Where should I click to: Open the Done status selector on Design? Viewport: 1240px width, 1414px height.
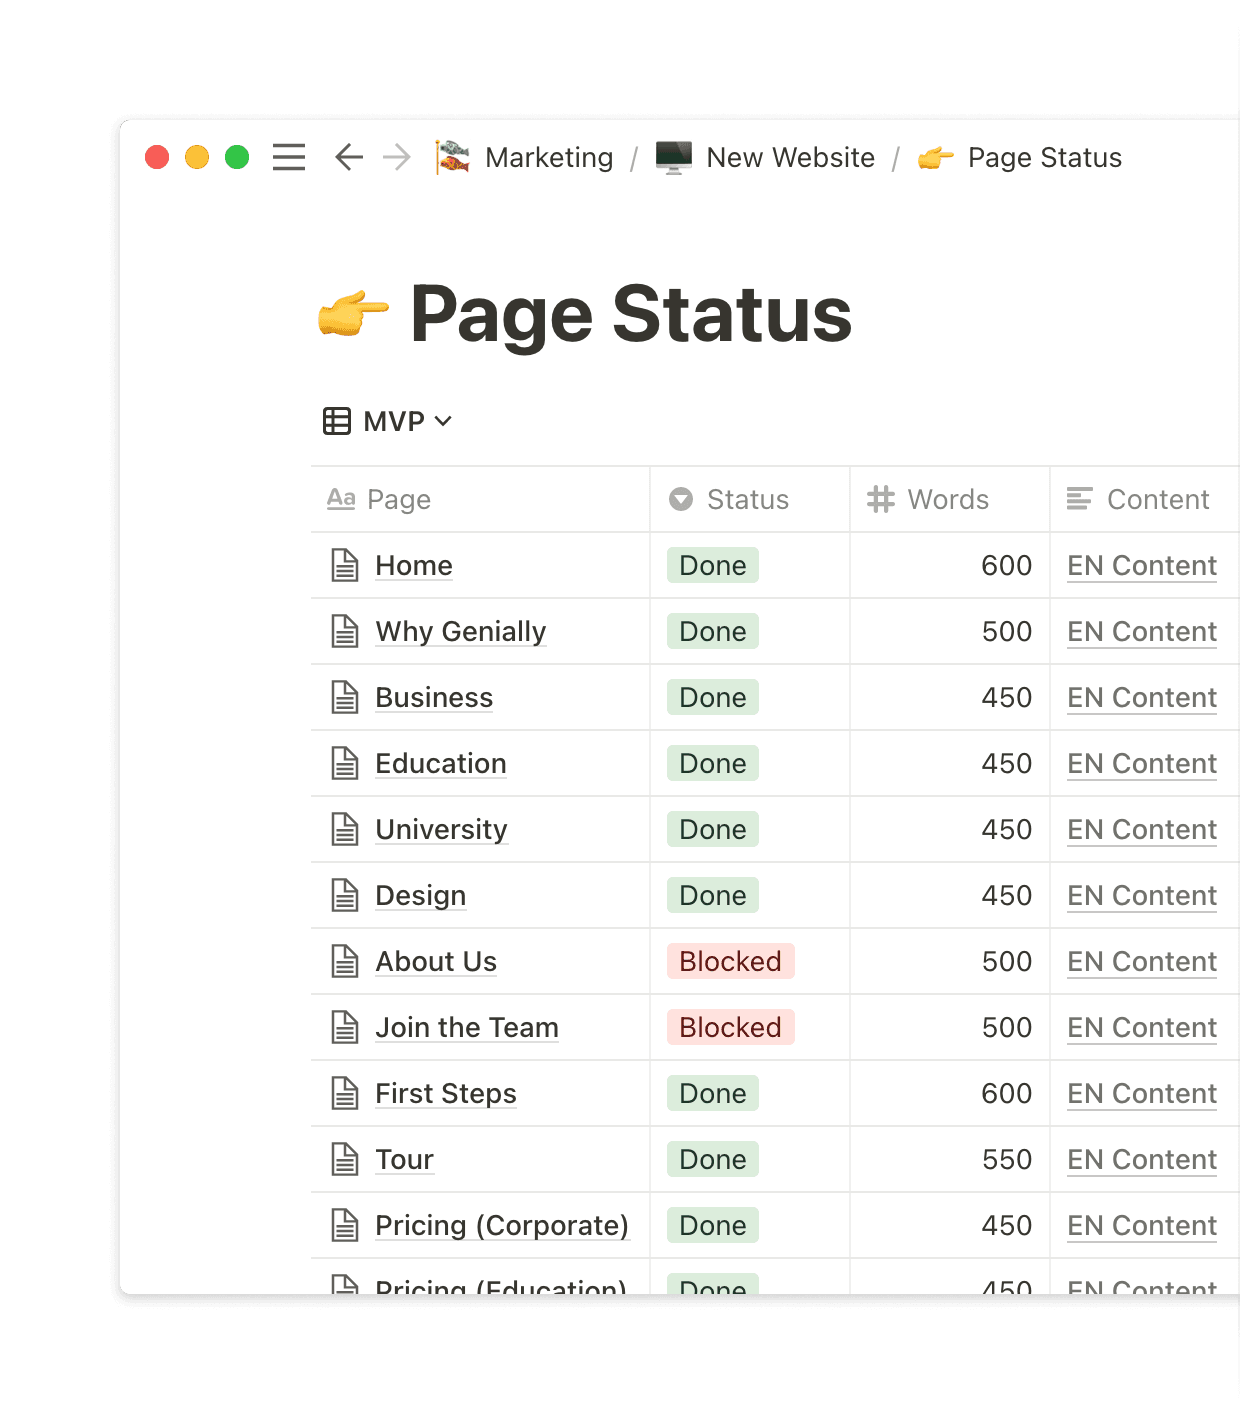pyautogui.click(x=711, y=895)
